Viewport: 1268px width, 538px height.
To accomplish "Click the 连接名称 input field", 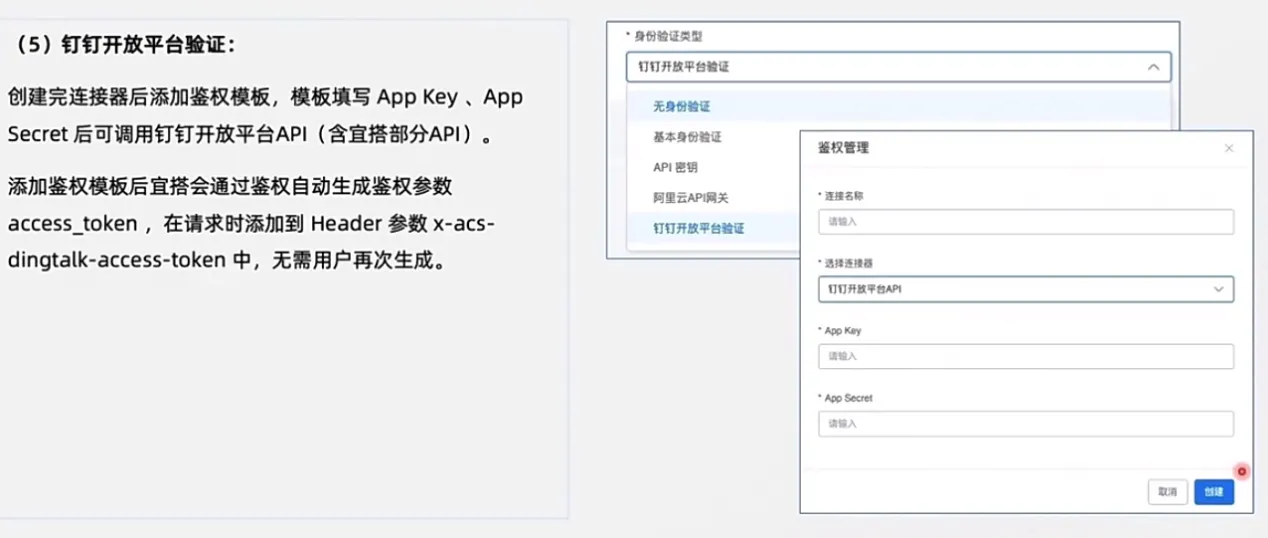I will click(1026, 221).
